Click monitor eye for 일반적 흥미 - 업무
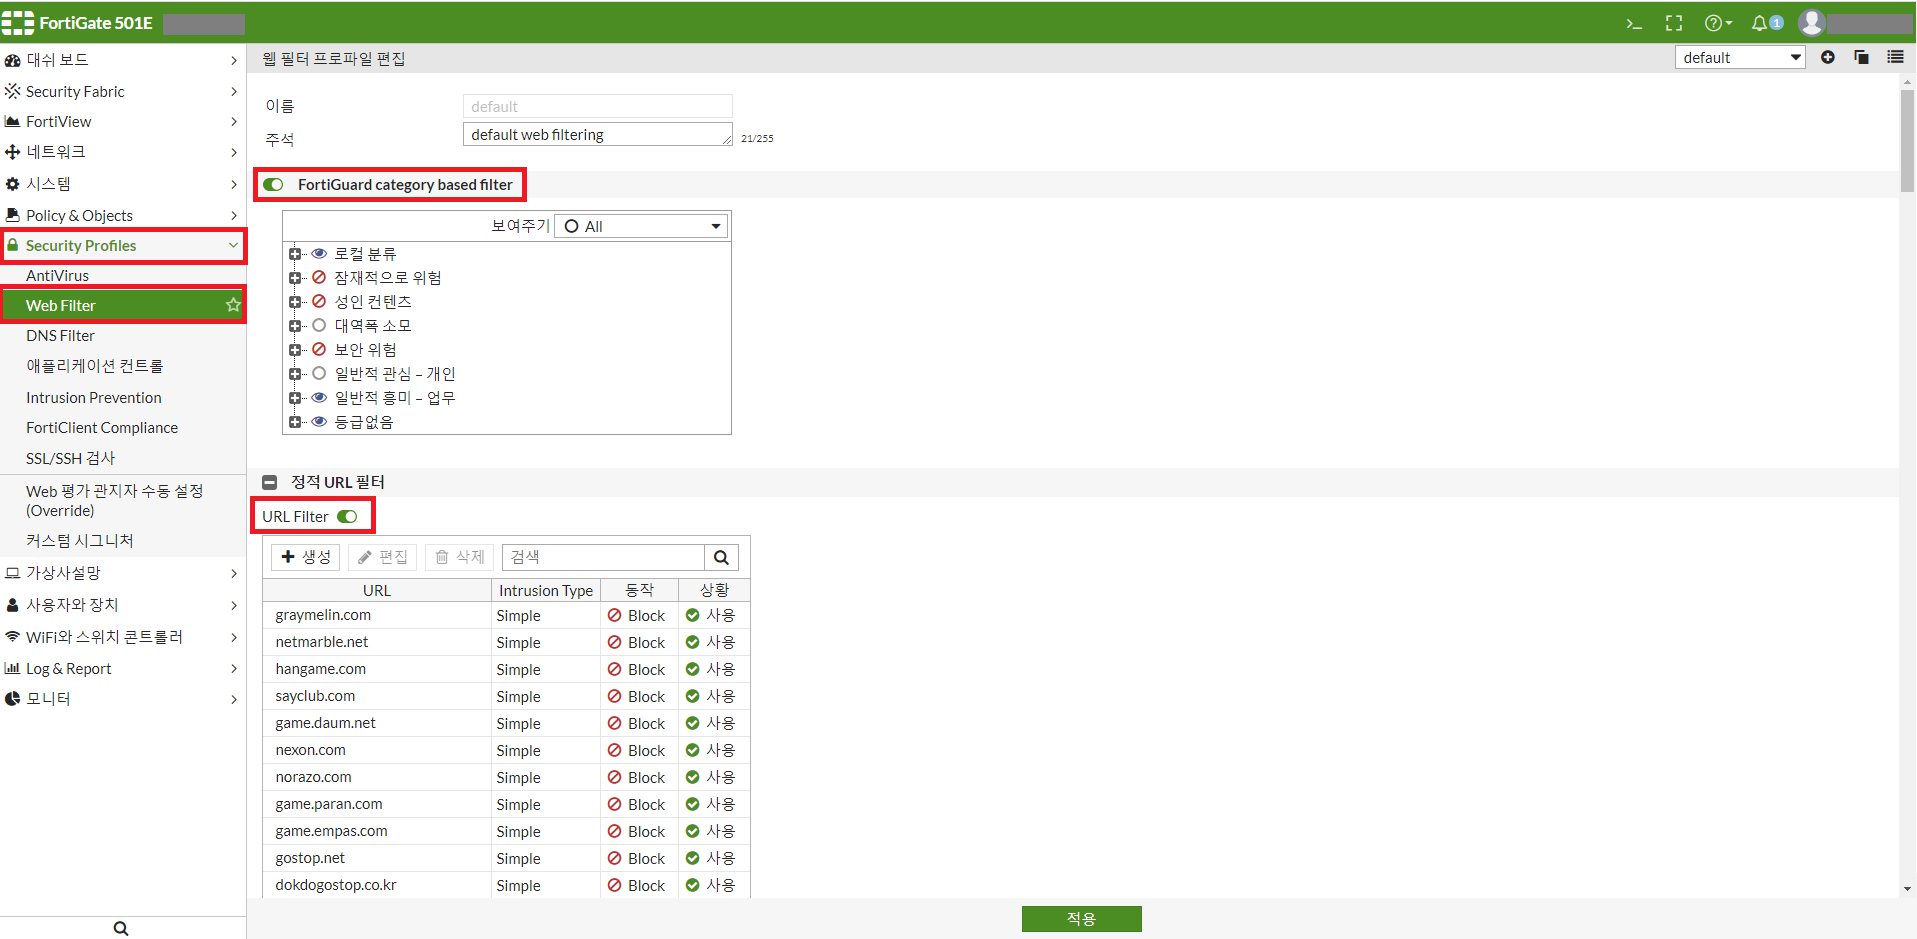The width and height of the screenshot is (1917, 939). coord(319,397)
